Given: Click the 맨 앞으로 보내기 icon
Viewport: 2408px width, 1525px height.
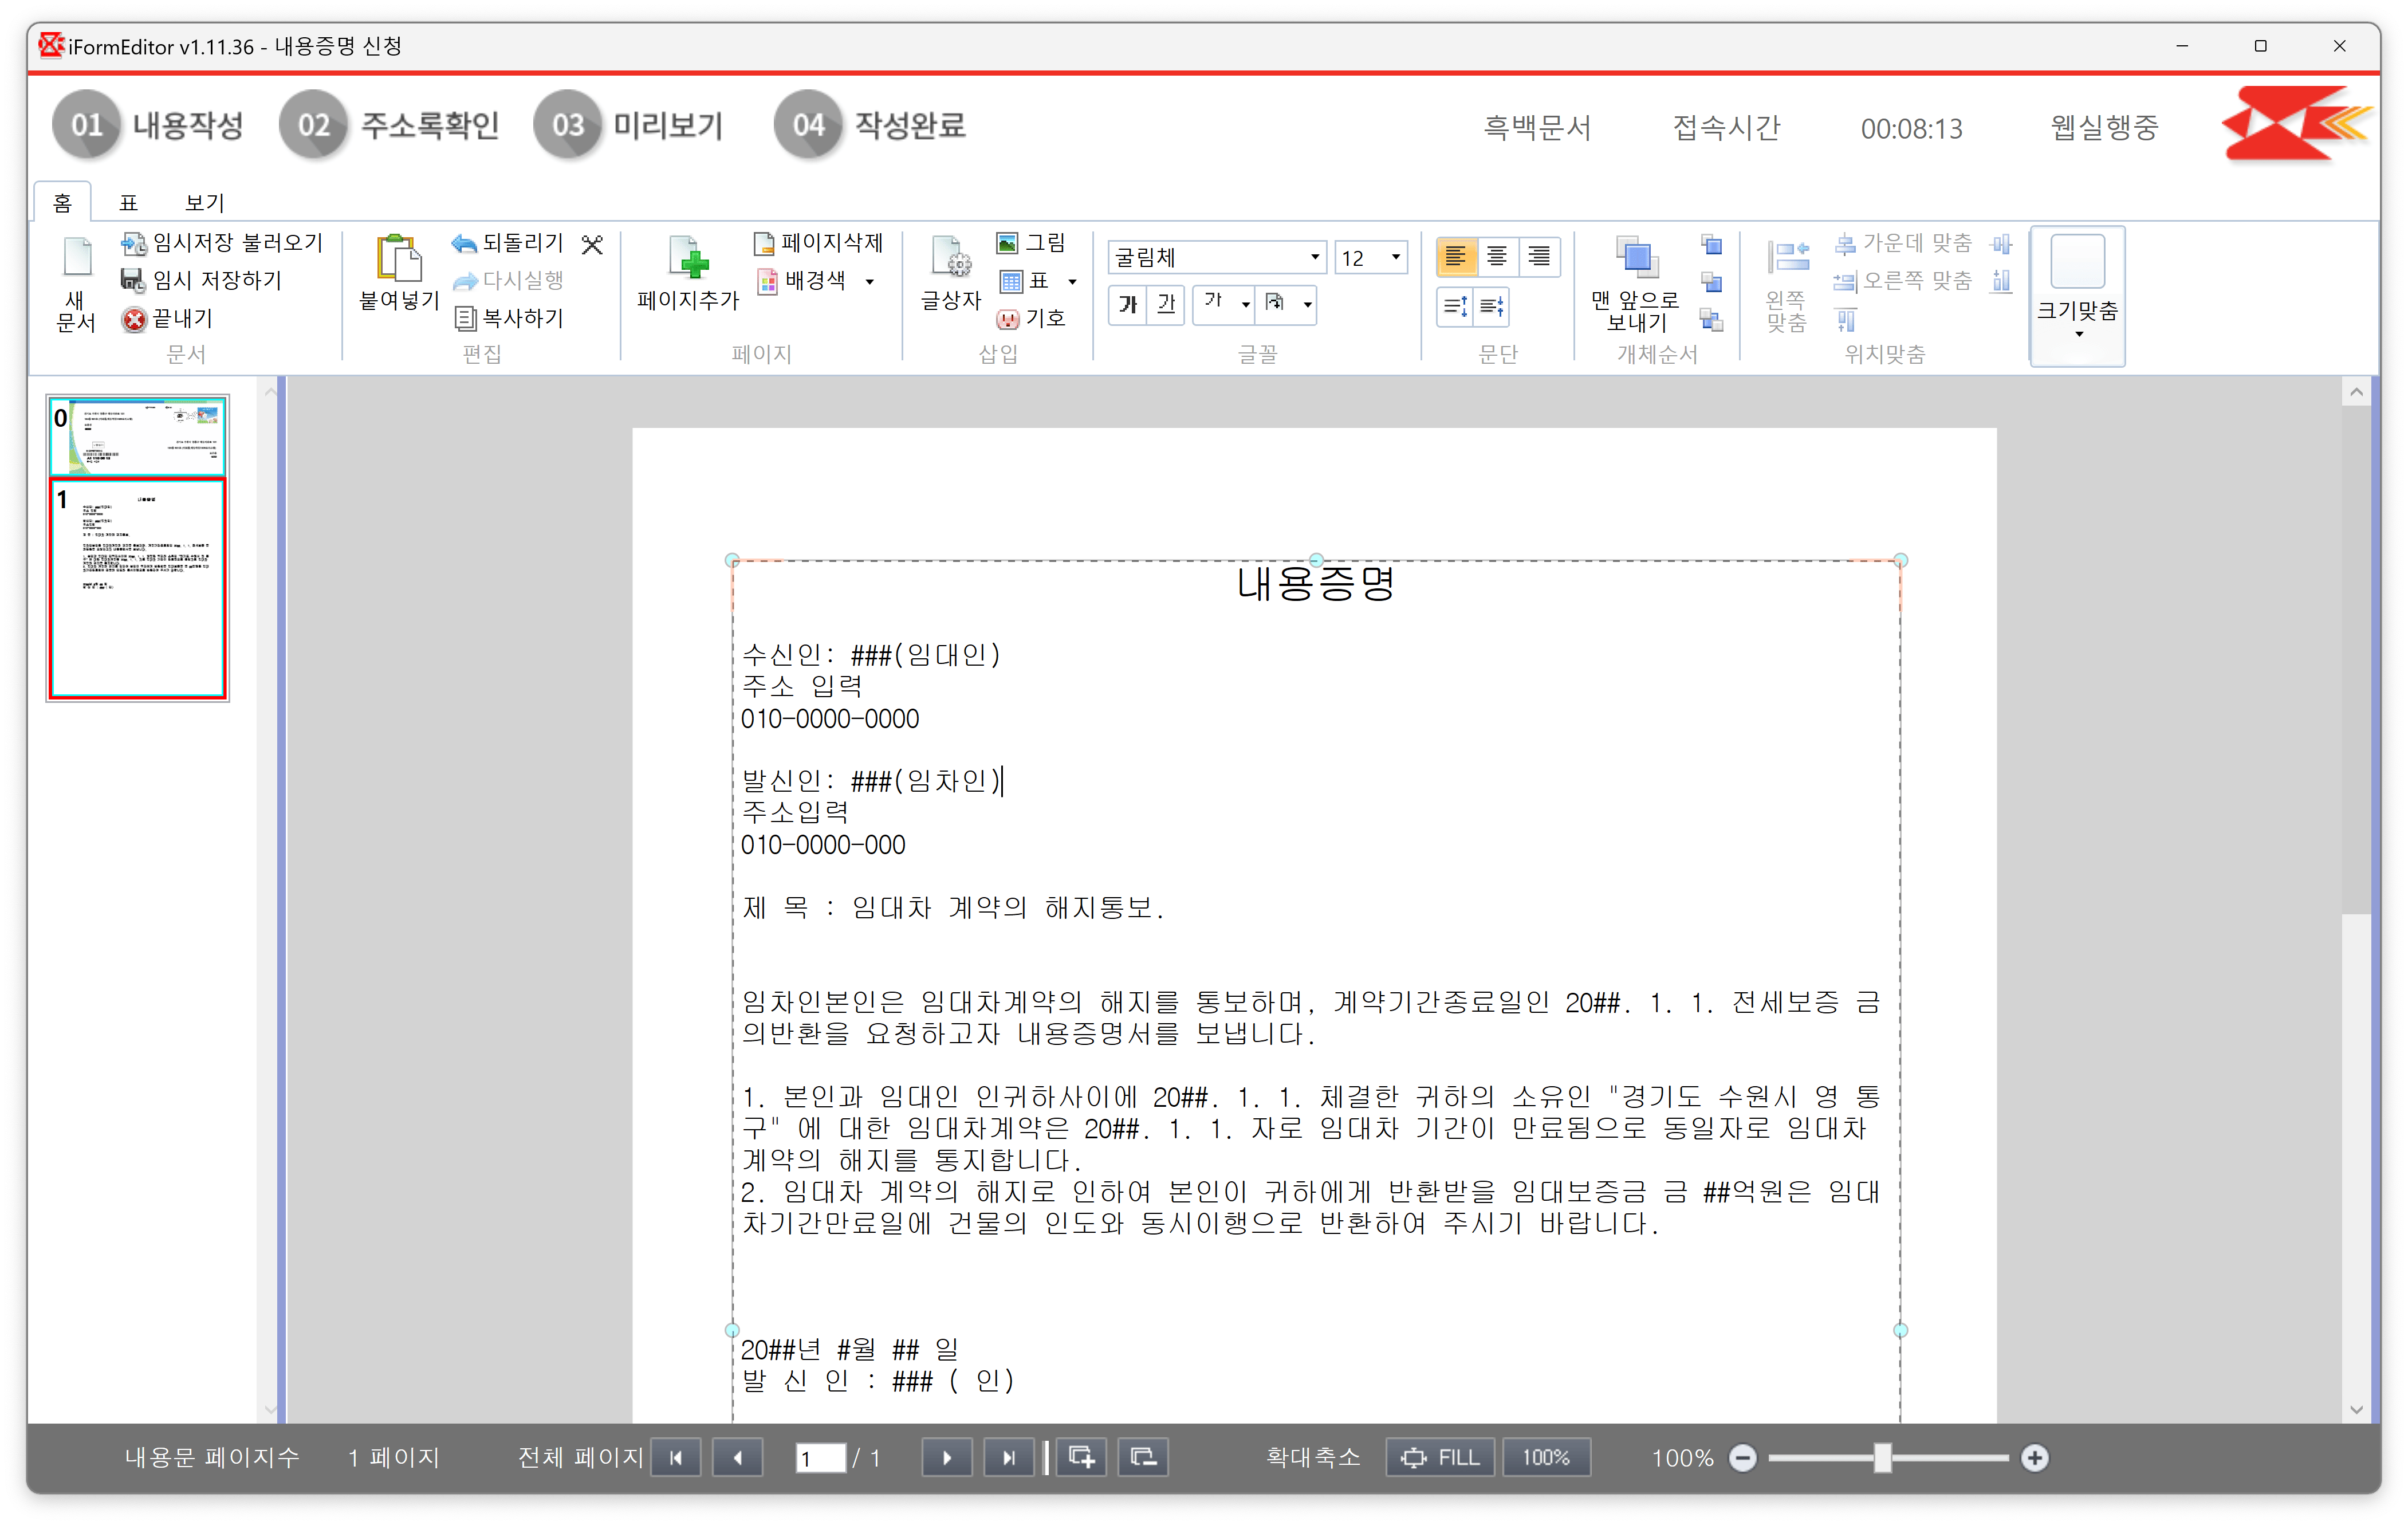Looking at the screenshot, I should click(1637, 258).
